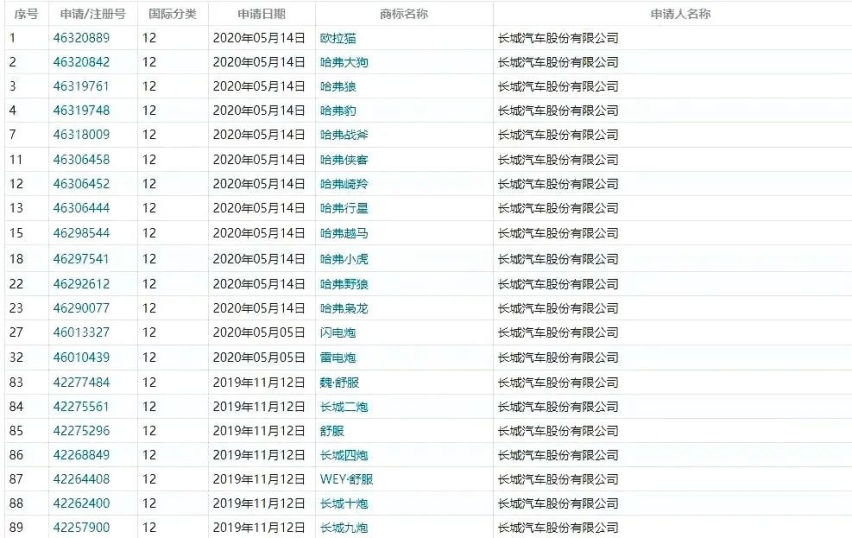Open registration number 46290077 link
Image resolution: width=852 pixels, height=538 pixels.
[81, 308]
